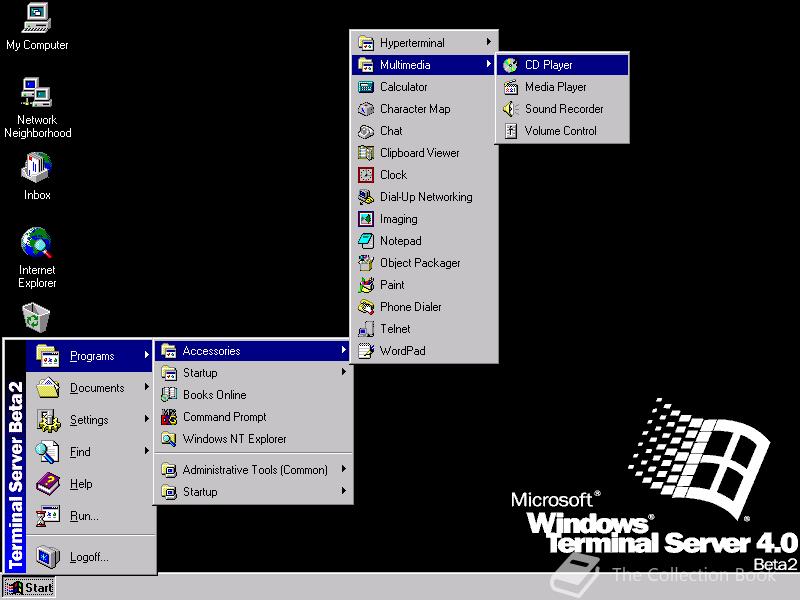The width and height of the screenshot is (800, 600).
Task: Launch Volume Control from the menu
Action: (x=562, y=131)
